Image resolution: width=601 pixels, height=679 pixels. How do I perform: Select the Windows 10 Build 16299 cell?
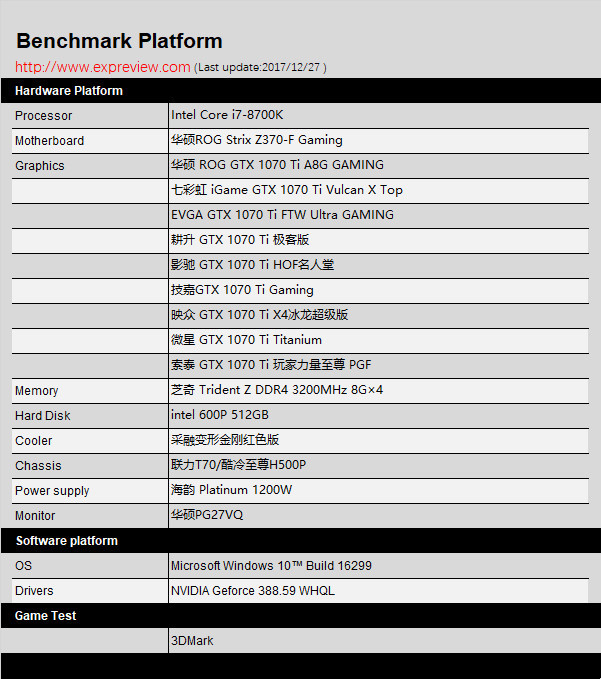coord(378,566)
